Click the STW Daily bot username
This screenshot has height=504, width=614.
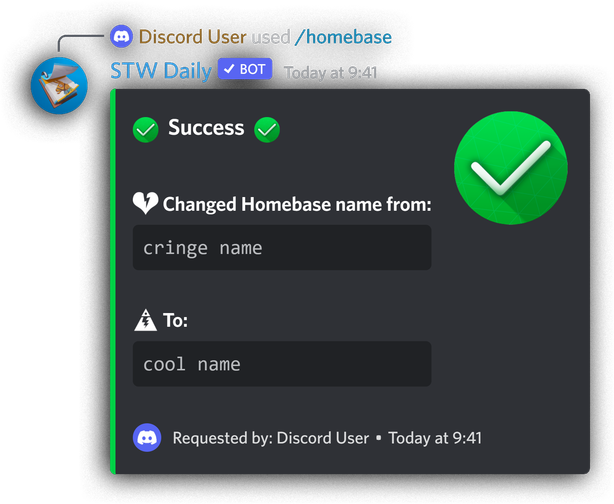(x=161, y=71)
